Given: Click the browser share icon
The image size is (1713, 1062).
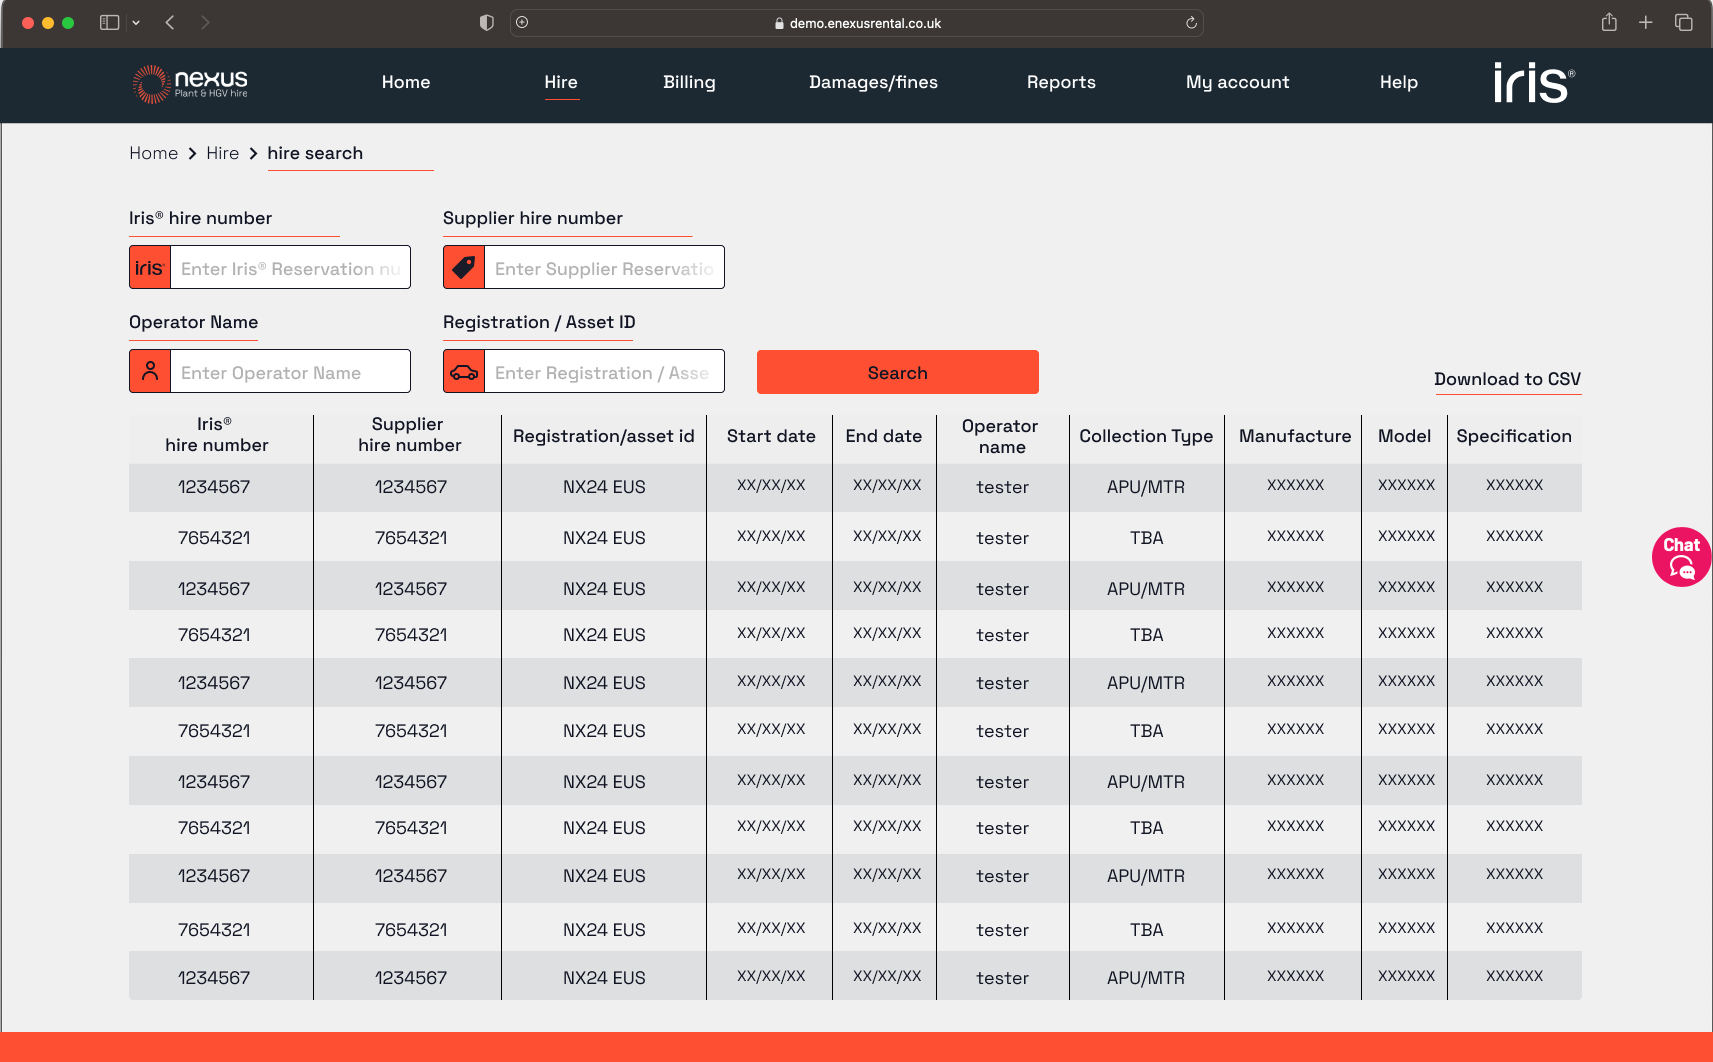Looking at the screenshot, I should (x=1609, y=22).
